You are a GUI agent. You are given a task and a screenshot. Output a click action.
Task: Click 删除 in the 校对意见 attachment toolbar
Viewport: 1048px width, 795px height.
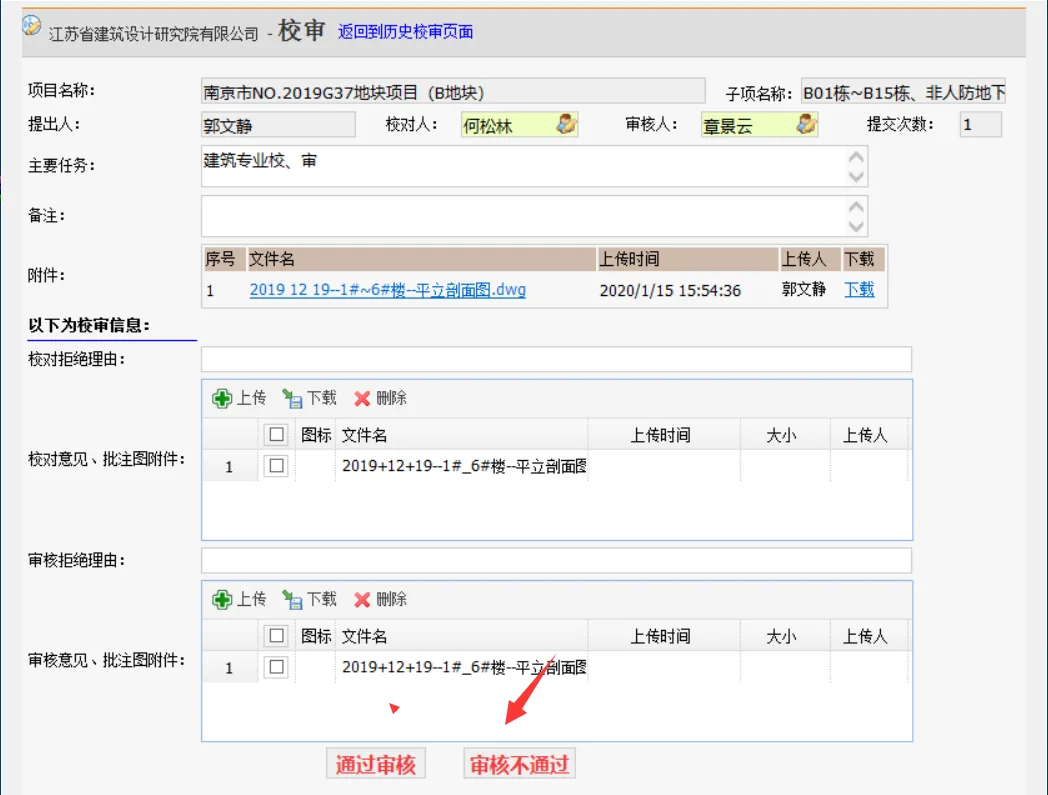380,398
